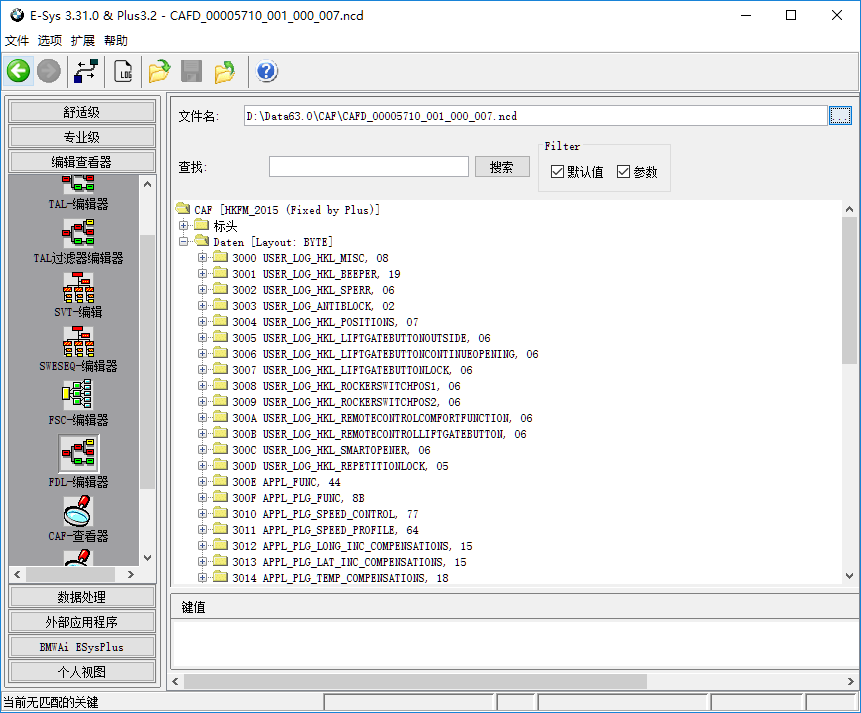
Task: Click the connection arrows toolbar icon
Action: point(86,71)
